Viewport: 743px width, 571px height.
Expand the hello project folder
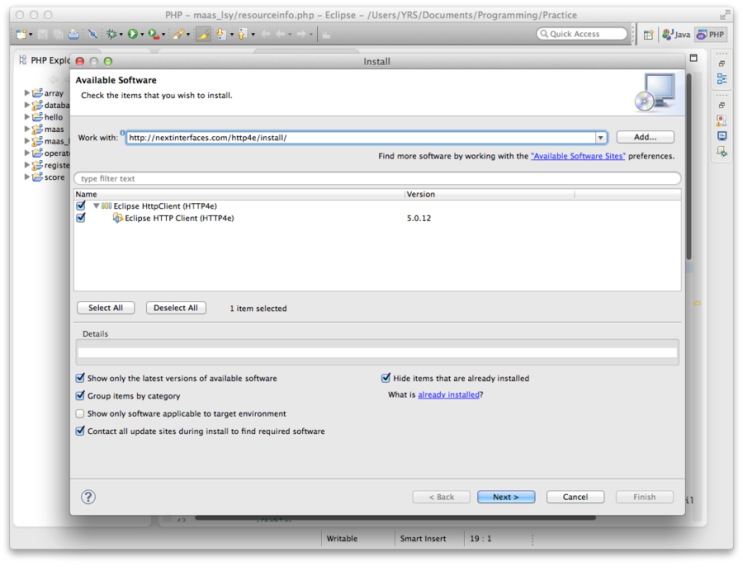[27, 117]
